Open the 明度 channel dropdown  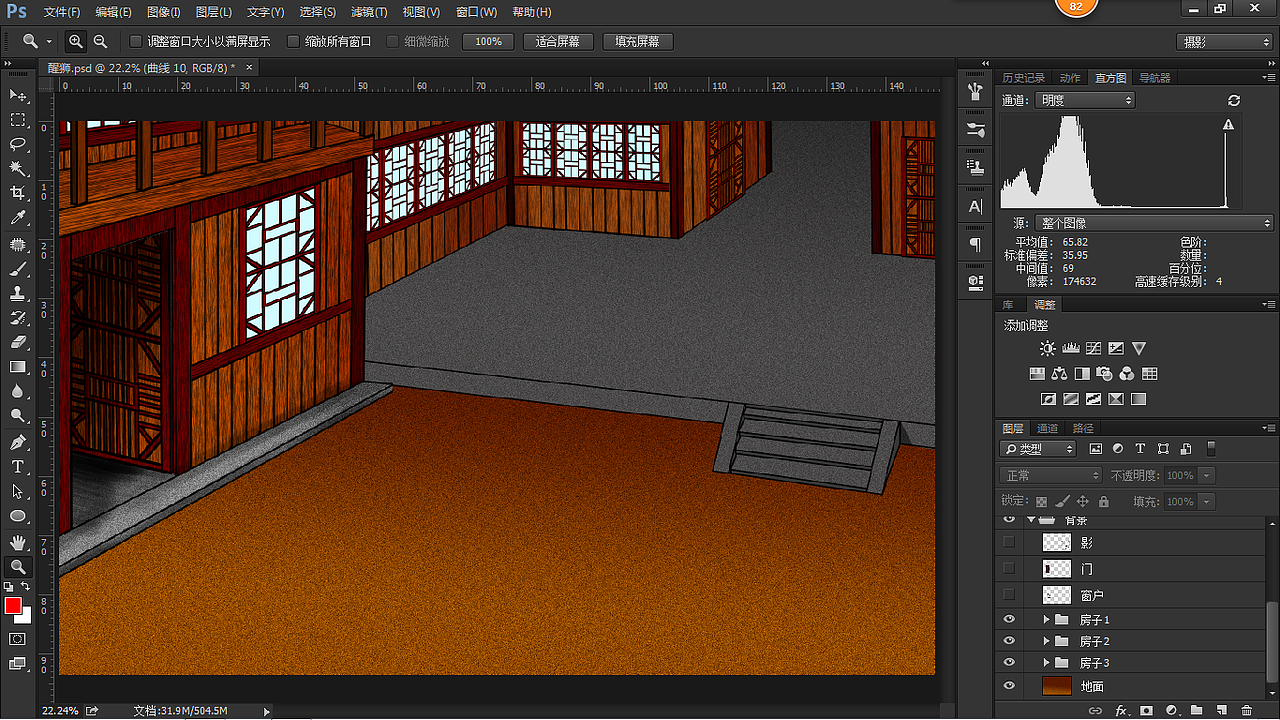1086,100
